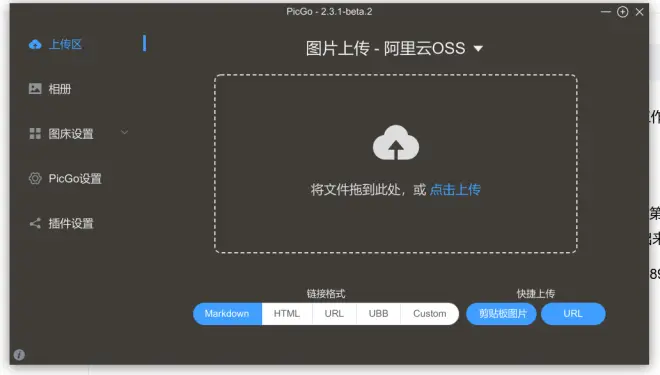Click the plus circle window icon

click(x=623, y=12)
